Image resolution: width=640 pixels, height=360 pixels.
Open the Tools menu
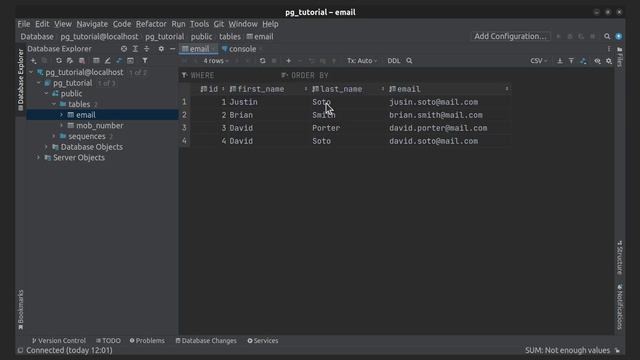click(199, 24)
